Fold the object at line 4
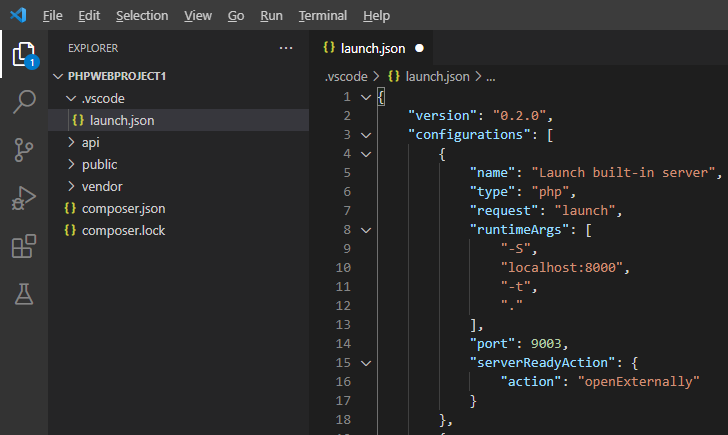This screenshot has height=435, width=728. [366, 154]
